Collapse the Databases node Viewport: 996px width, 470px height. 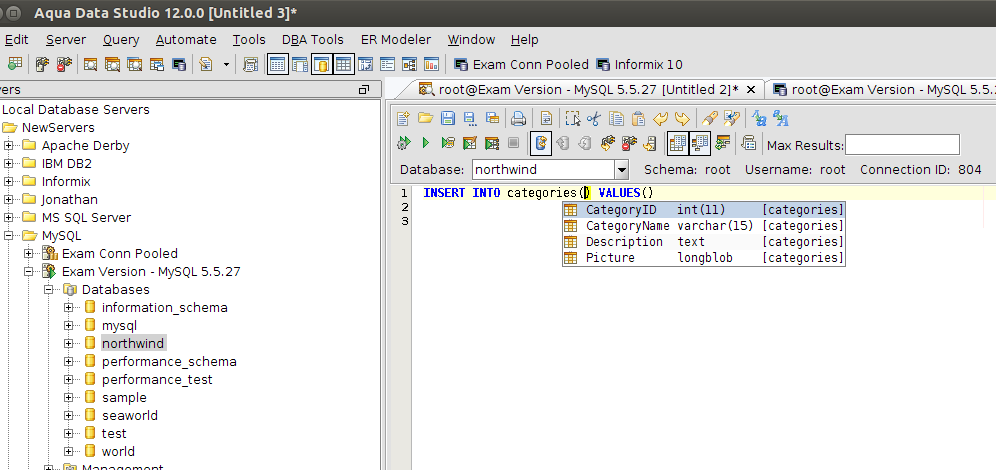[x=48, y=290]
